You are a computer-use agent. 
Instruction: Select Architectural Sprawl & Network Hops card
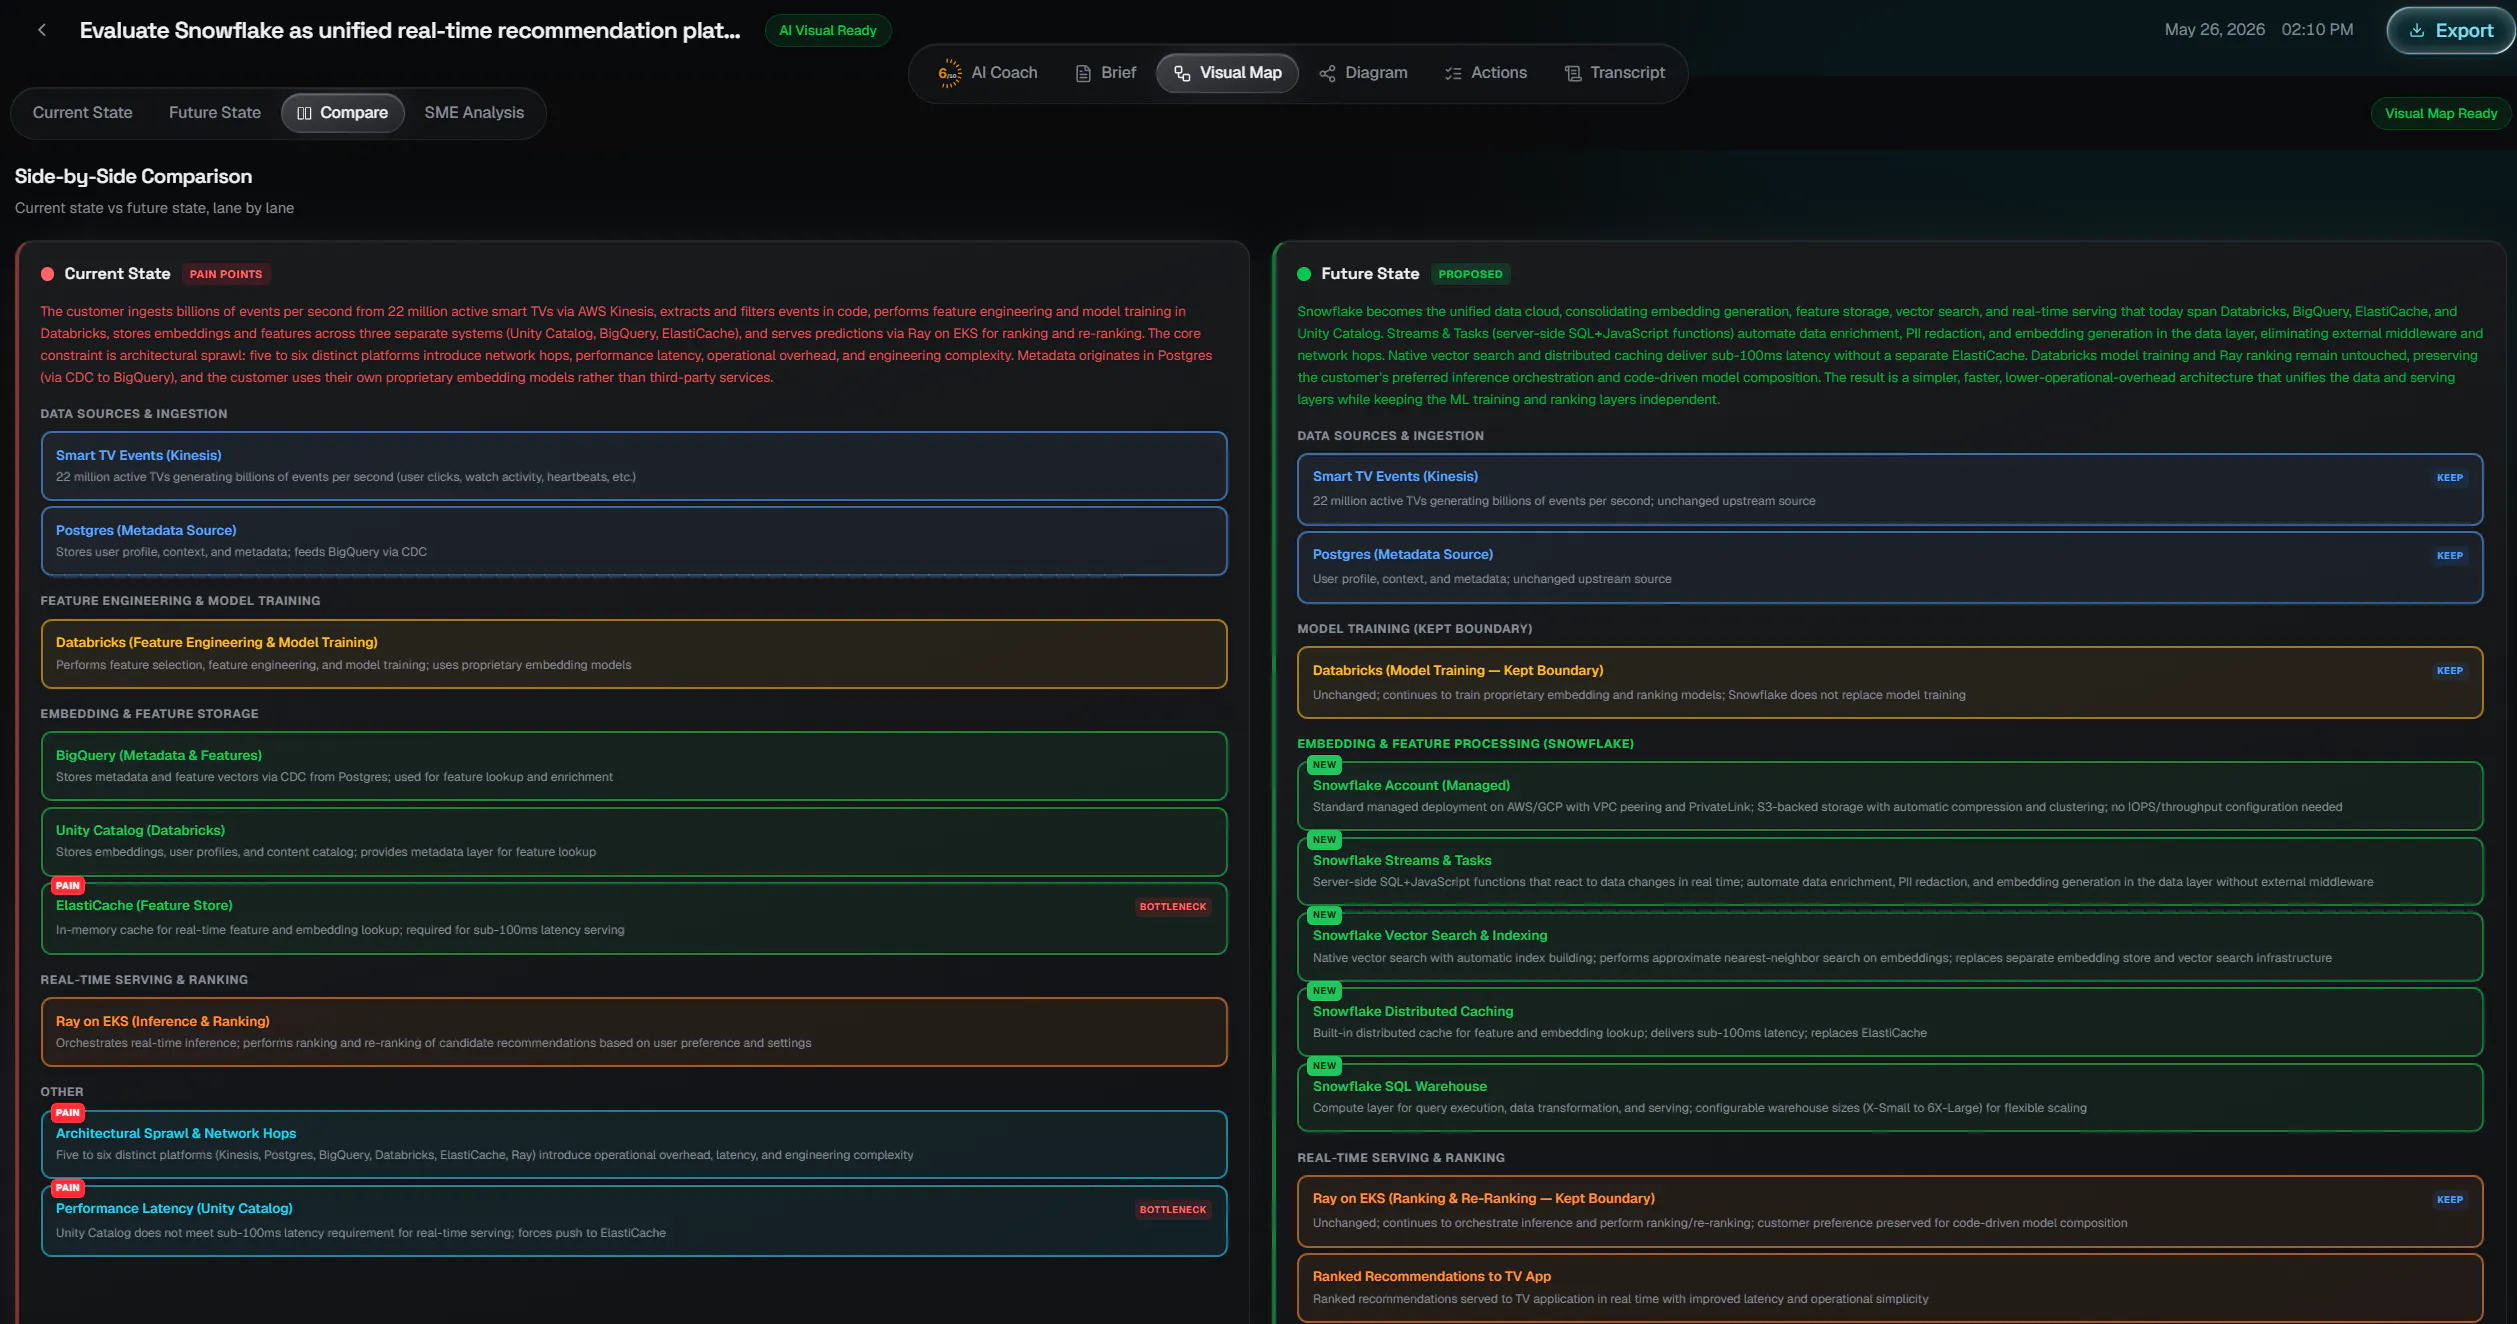(634, 1144)
